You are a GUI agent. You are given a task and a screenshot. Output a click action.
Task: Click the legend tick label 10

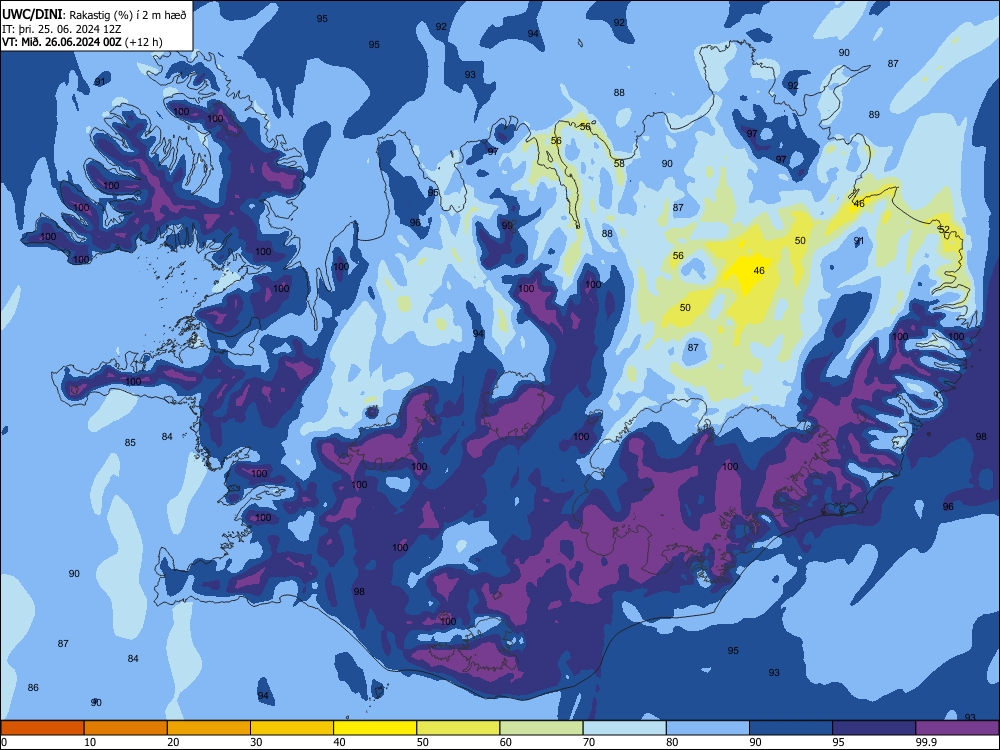click(x=90, y=742)
